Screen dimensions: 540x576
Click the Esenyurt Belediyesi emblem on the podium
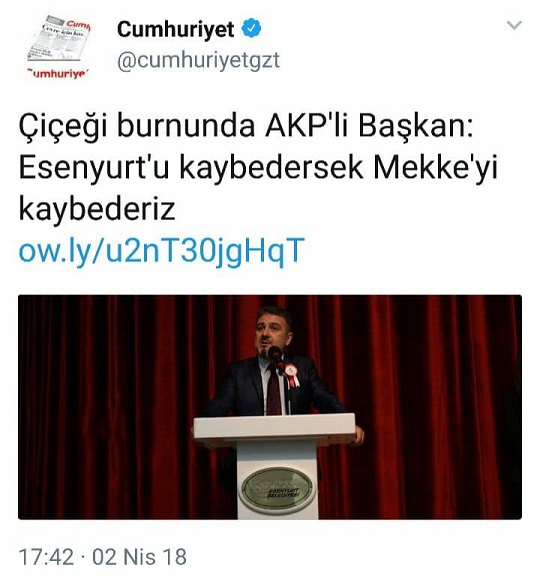[x=277, y=489]
